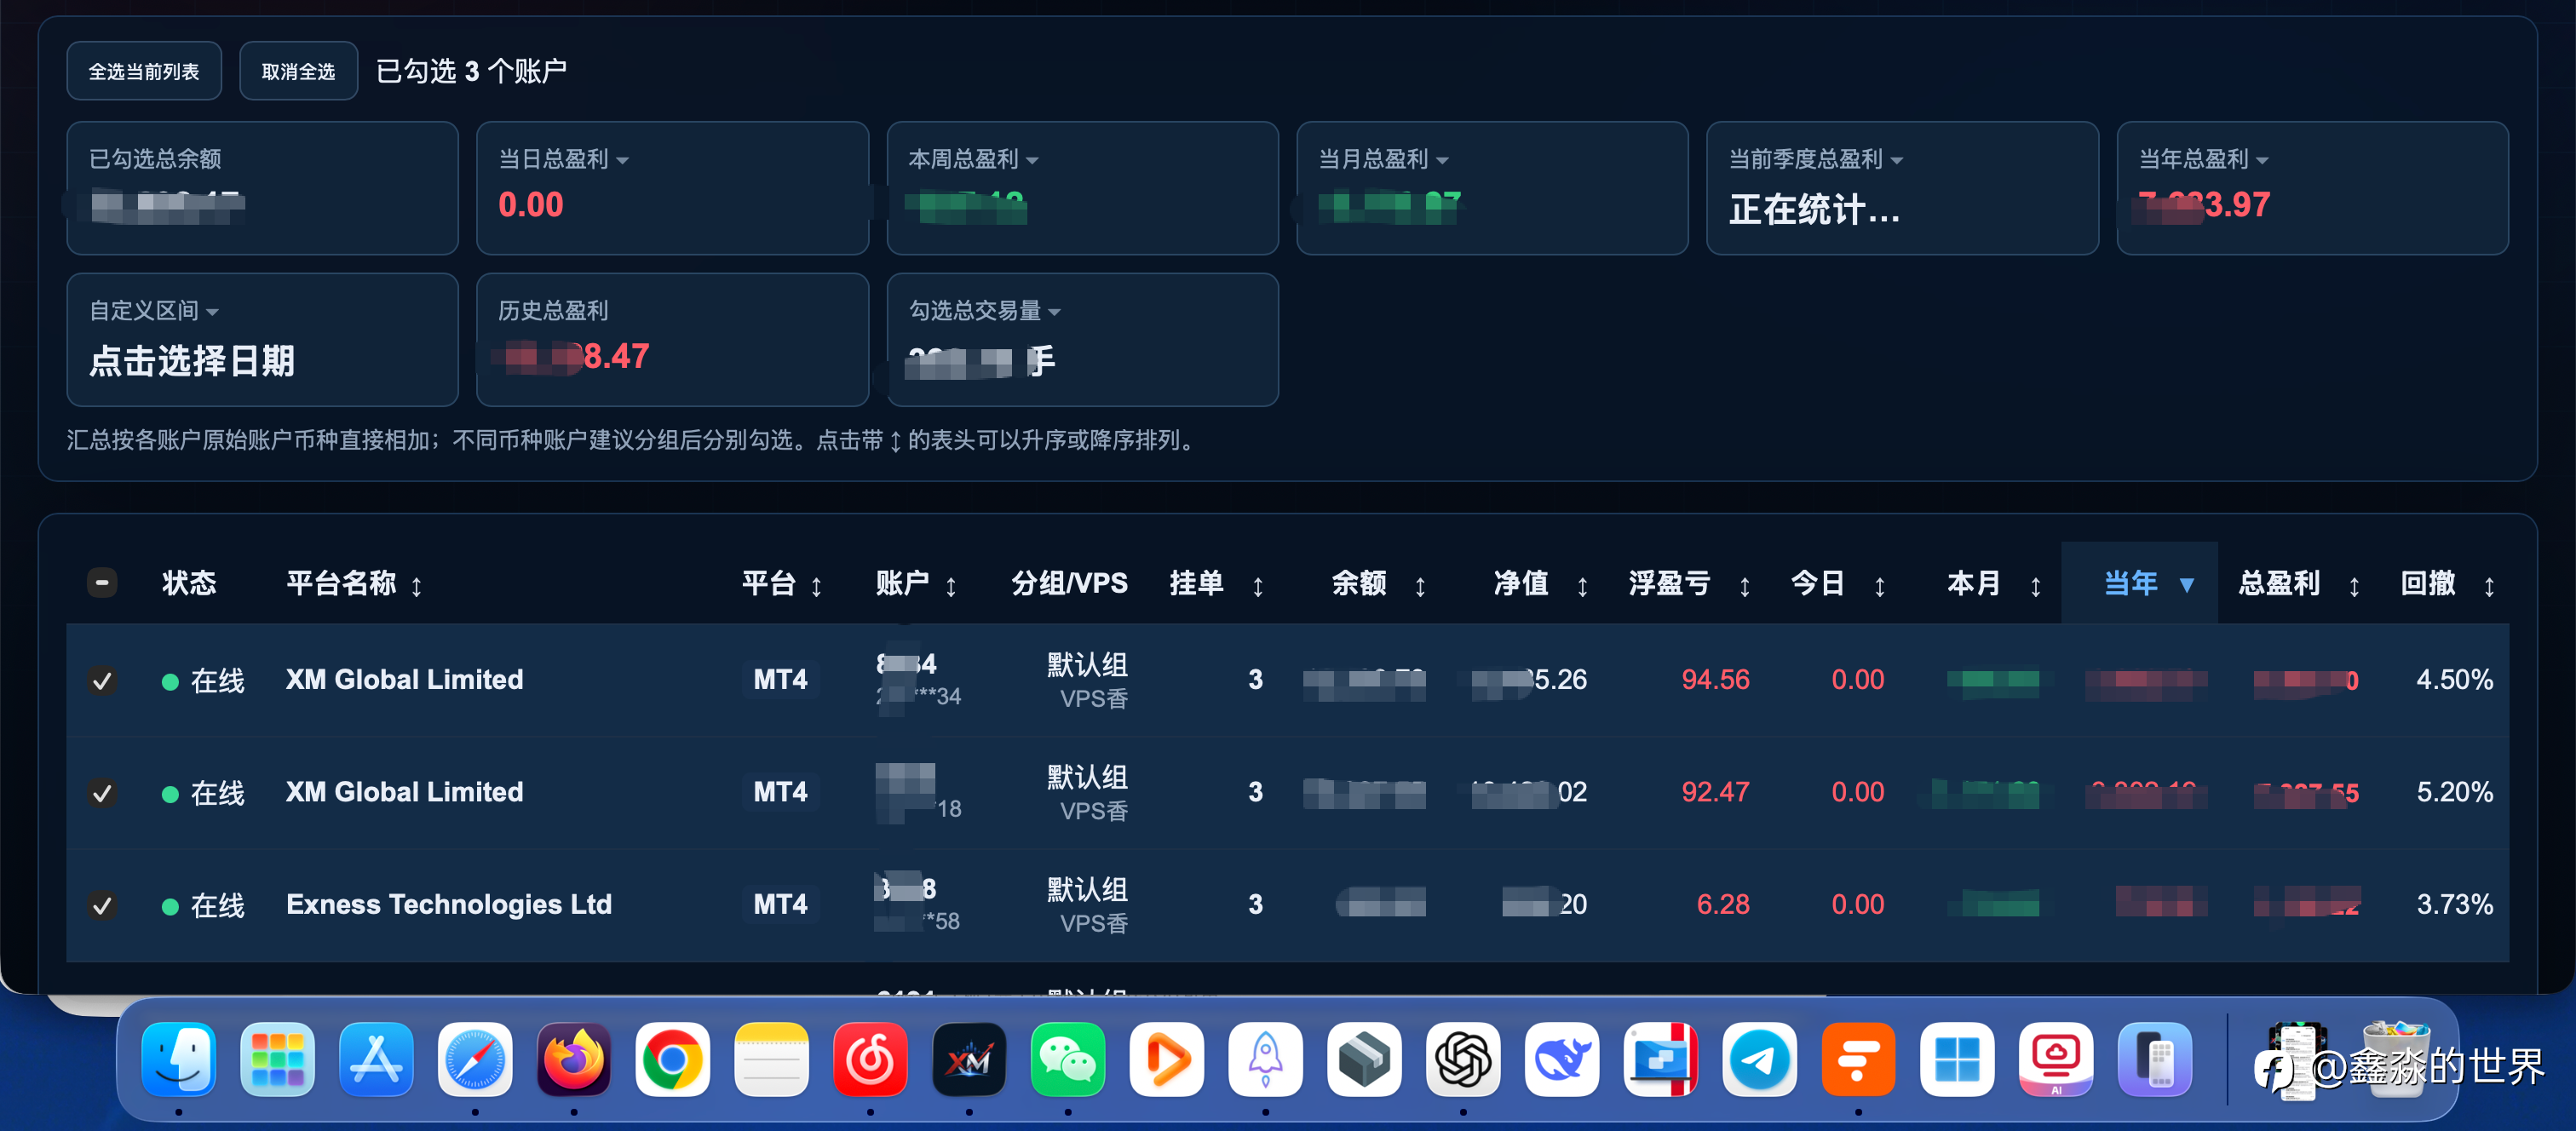This screenshot has width=2576, height=1131.
Task: Toggle the header select-all checkbox
Action: click(102, 583)
